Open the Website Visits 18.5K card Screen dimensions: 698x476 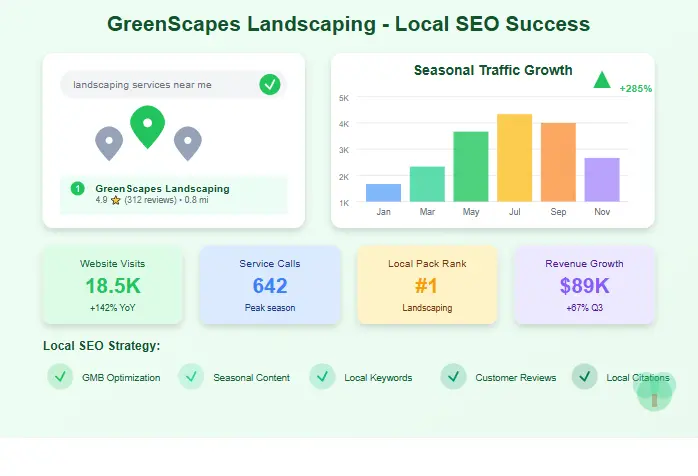[112, 285]
